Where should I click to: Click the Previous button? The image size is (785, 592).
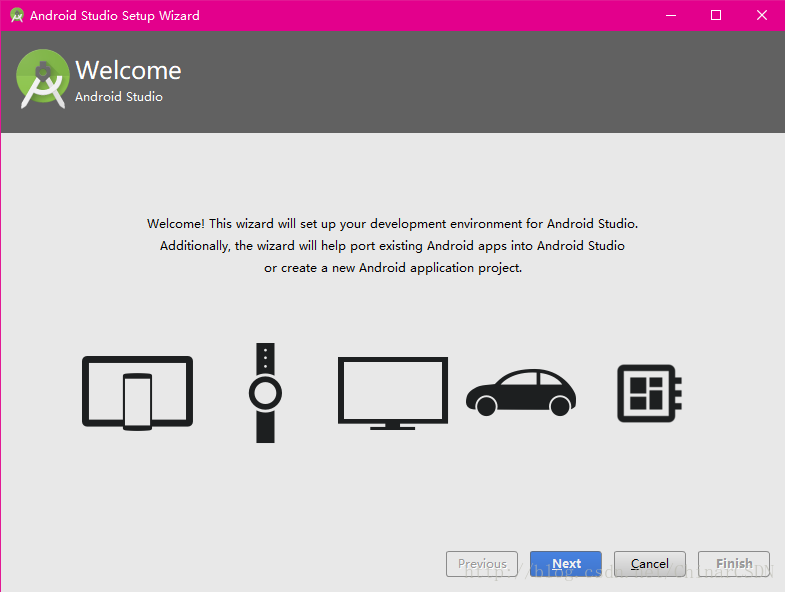(482, 564)
